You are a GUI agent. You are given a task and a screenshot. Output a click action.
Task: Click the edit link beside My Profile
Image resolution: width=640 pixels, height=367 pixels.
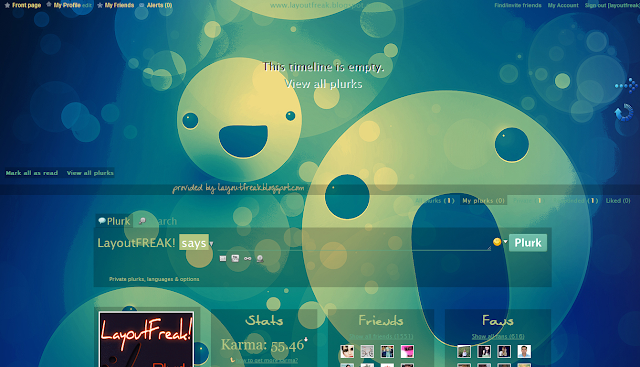(x=87, y=5)
